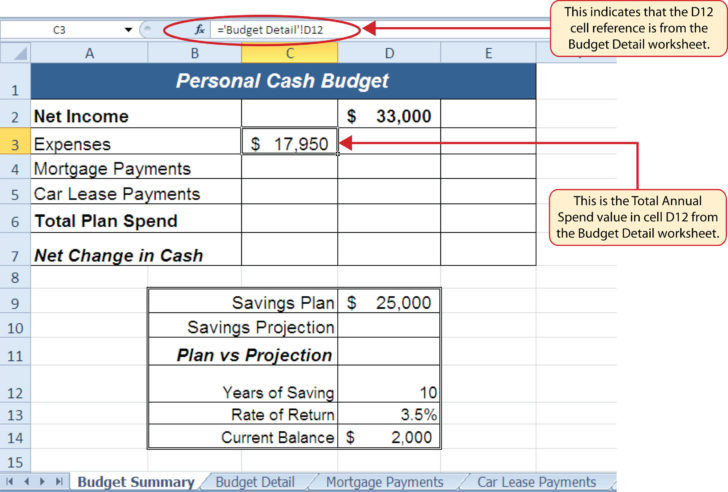Select column E header
The height and width of the screenshot is (492, 728).
(x=488, y=53)
